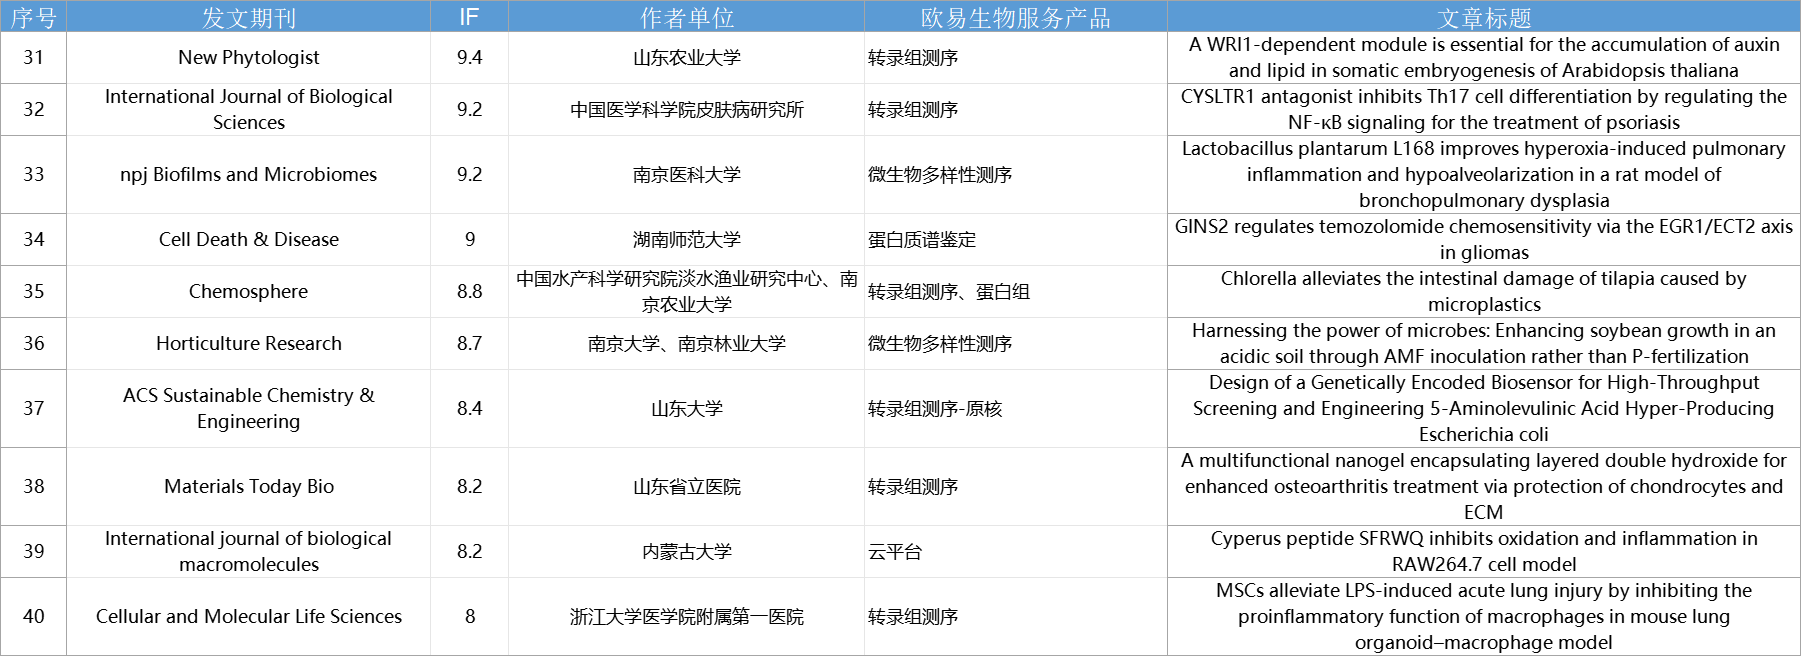This screenshot has width=1802, height=657.
Task: Open the CYSLTR1 antagonist article title
Action: pos(1484,110)
